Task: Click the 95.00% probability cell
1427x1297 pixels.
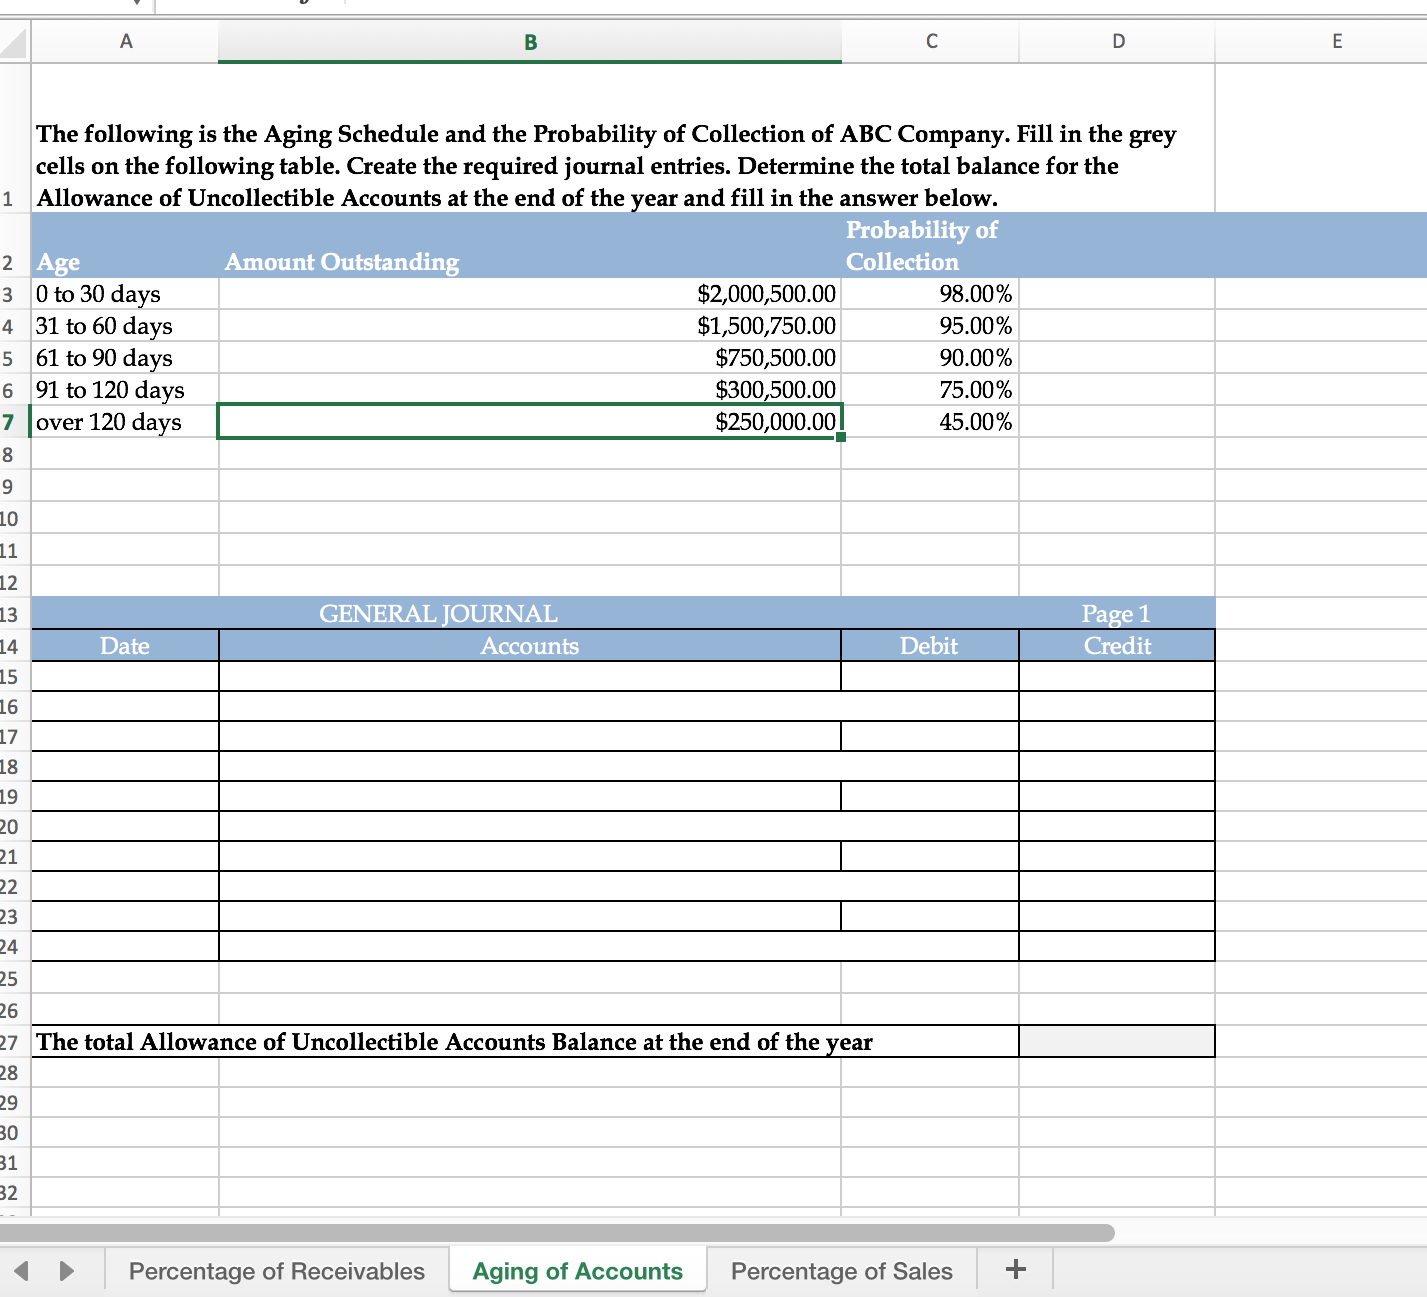Action: click(930, 326)
